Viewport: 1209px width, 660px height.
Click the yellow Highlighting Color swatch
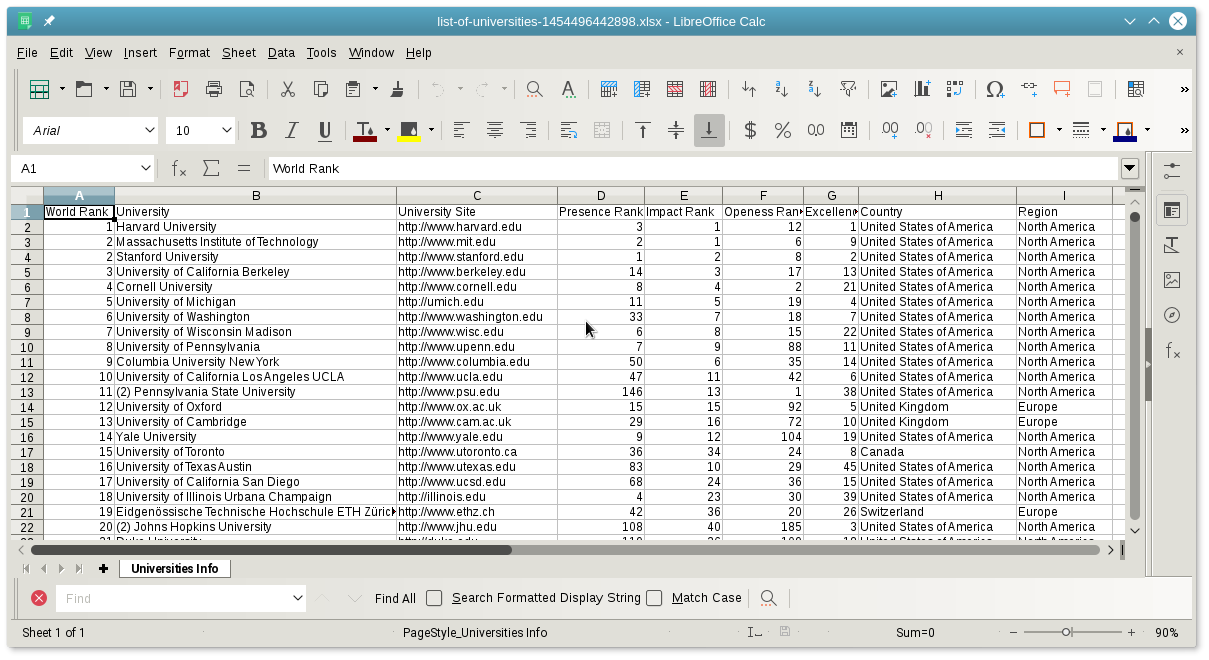(x=409, y=130)
